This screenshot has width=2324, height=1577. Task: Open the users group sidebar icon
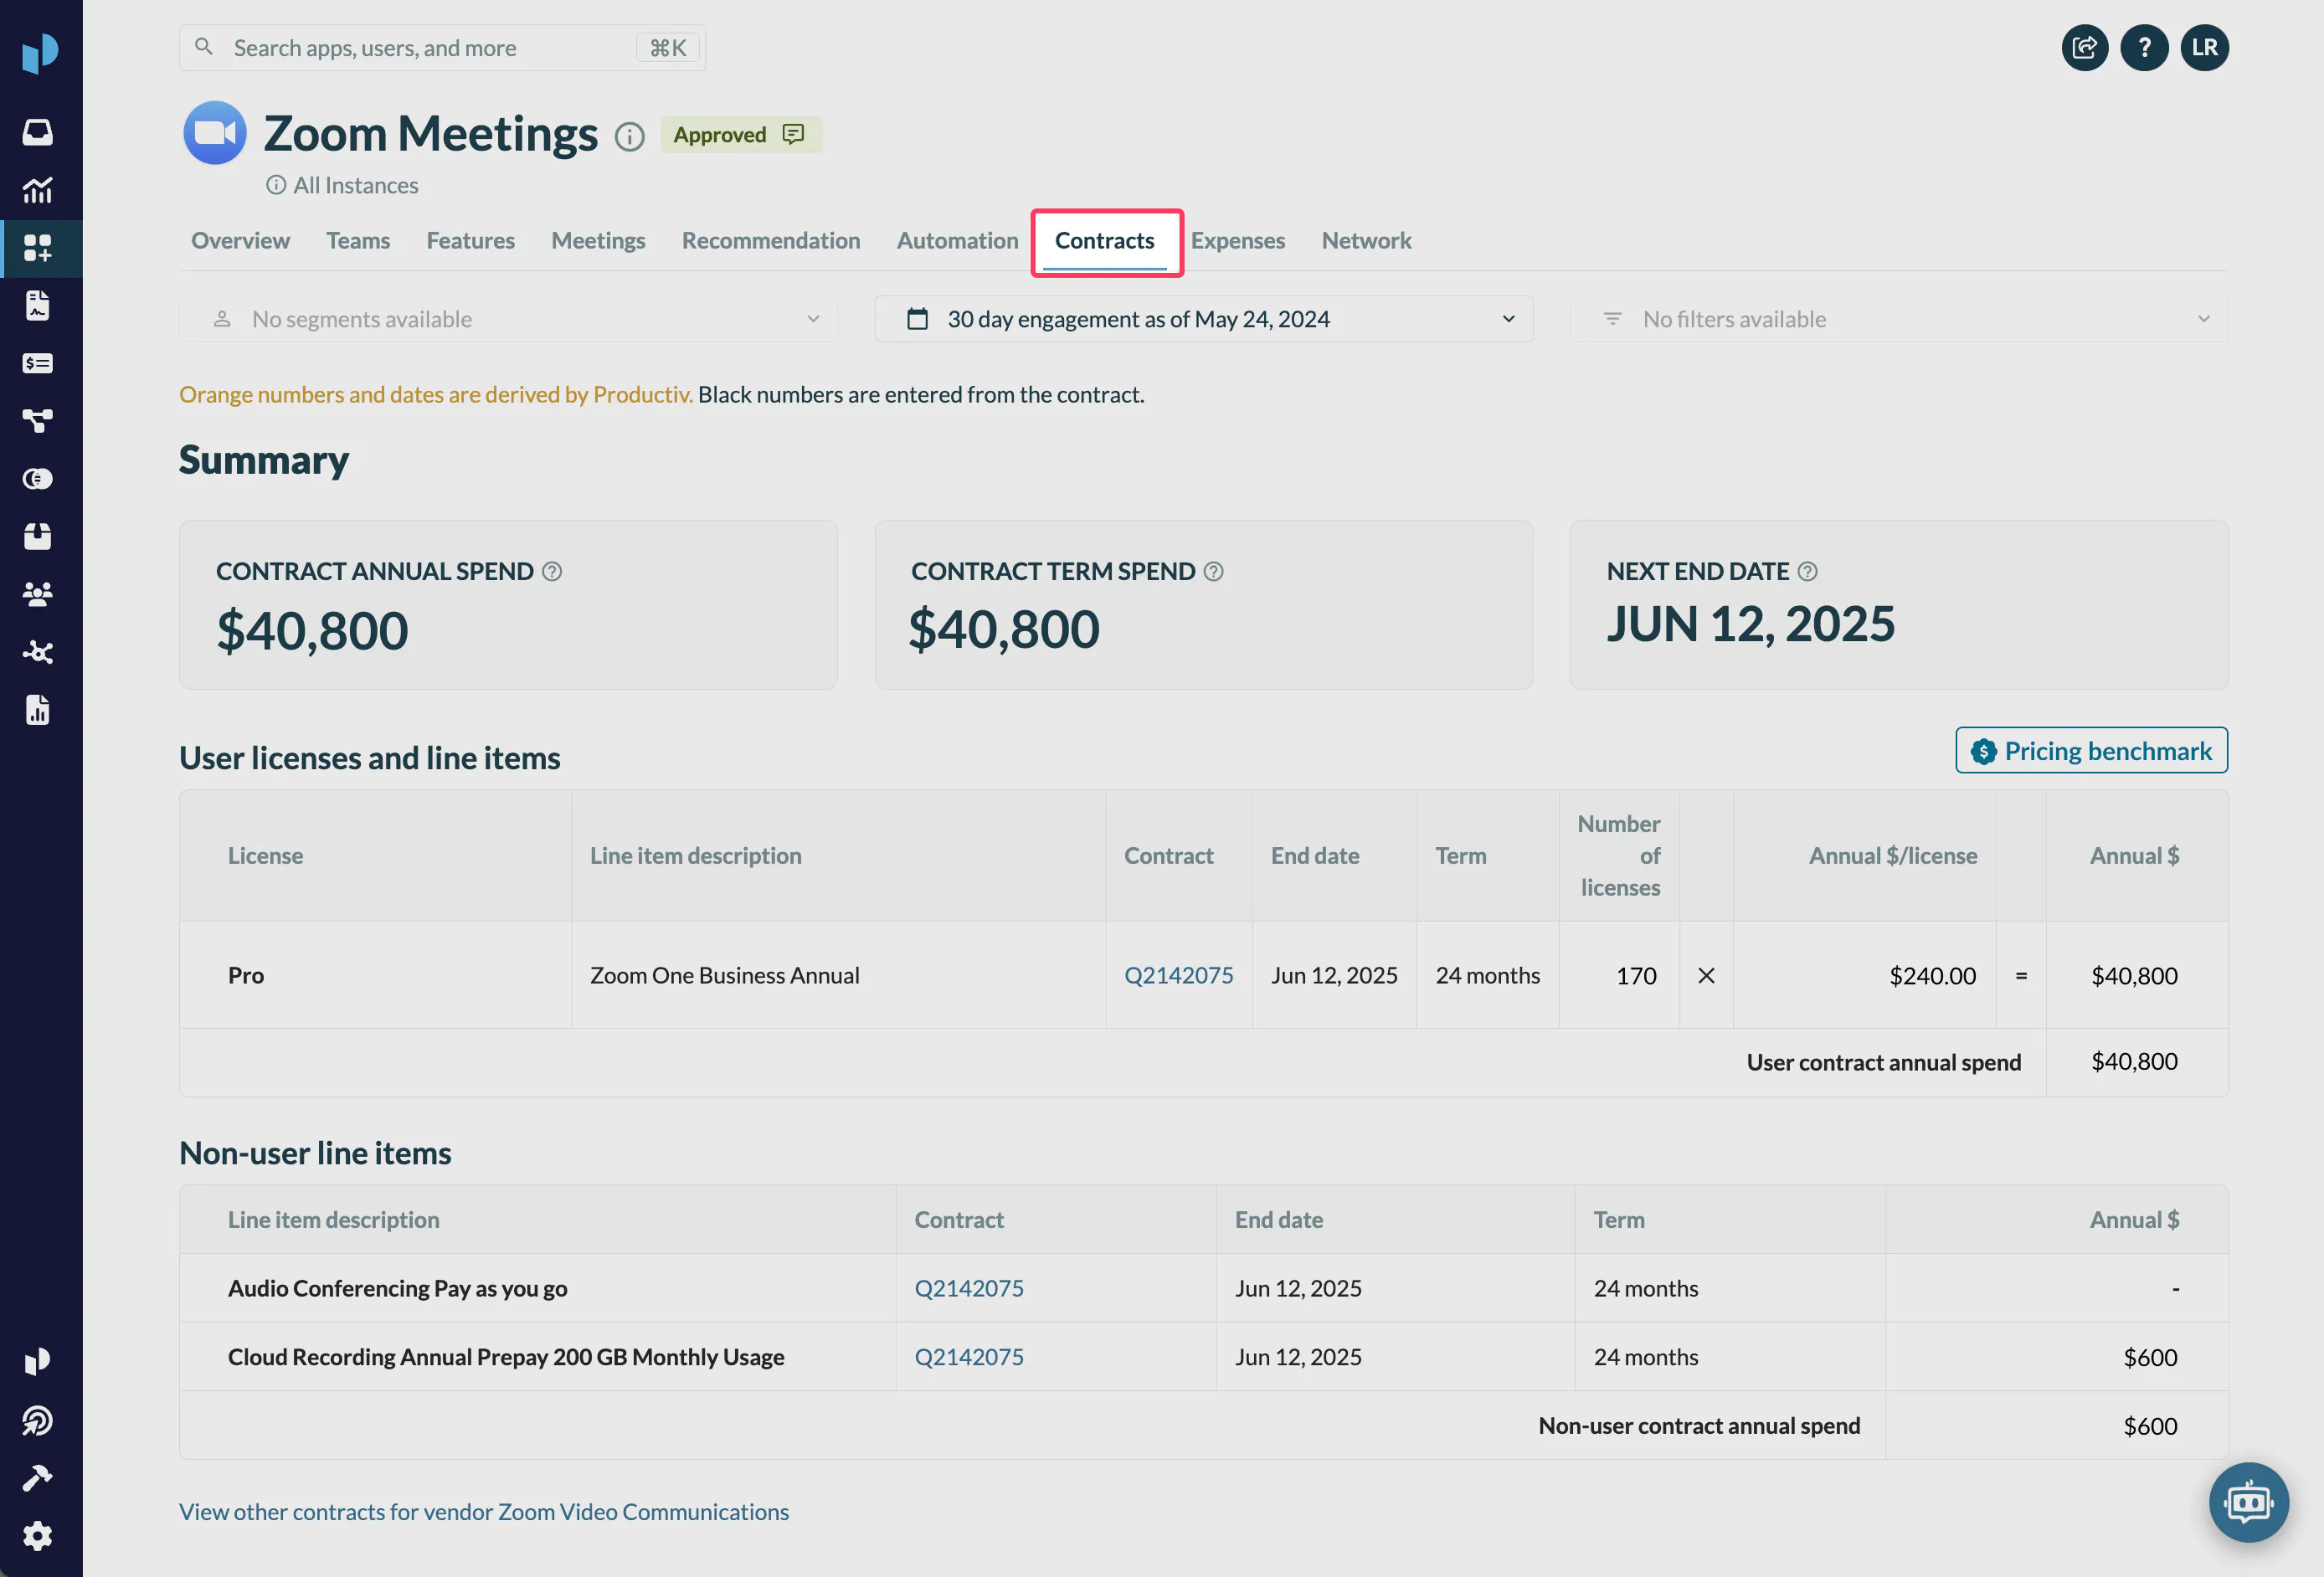click(38, 594)
